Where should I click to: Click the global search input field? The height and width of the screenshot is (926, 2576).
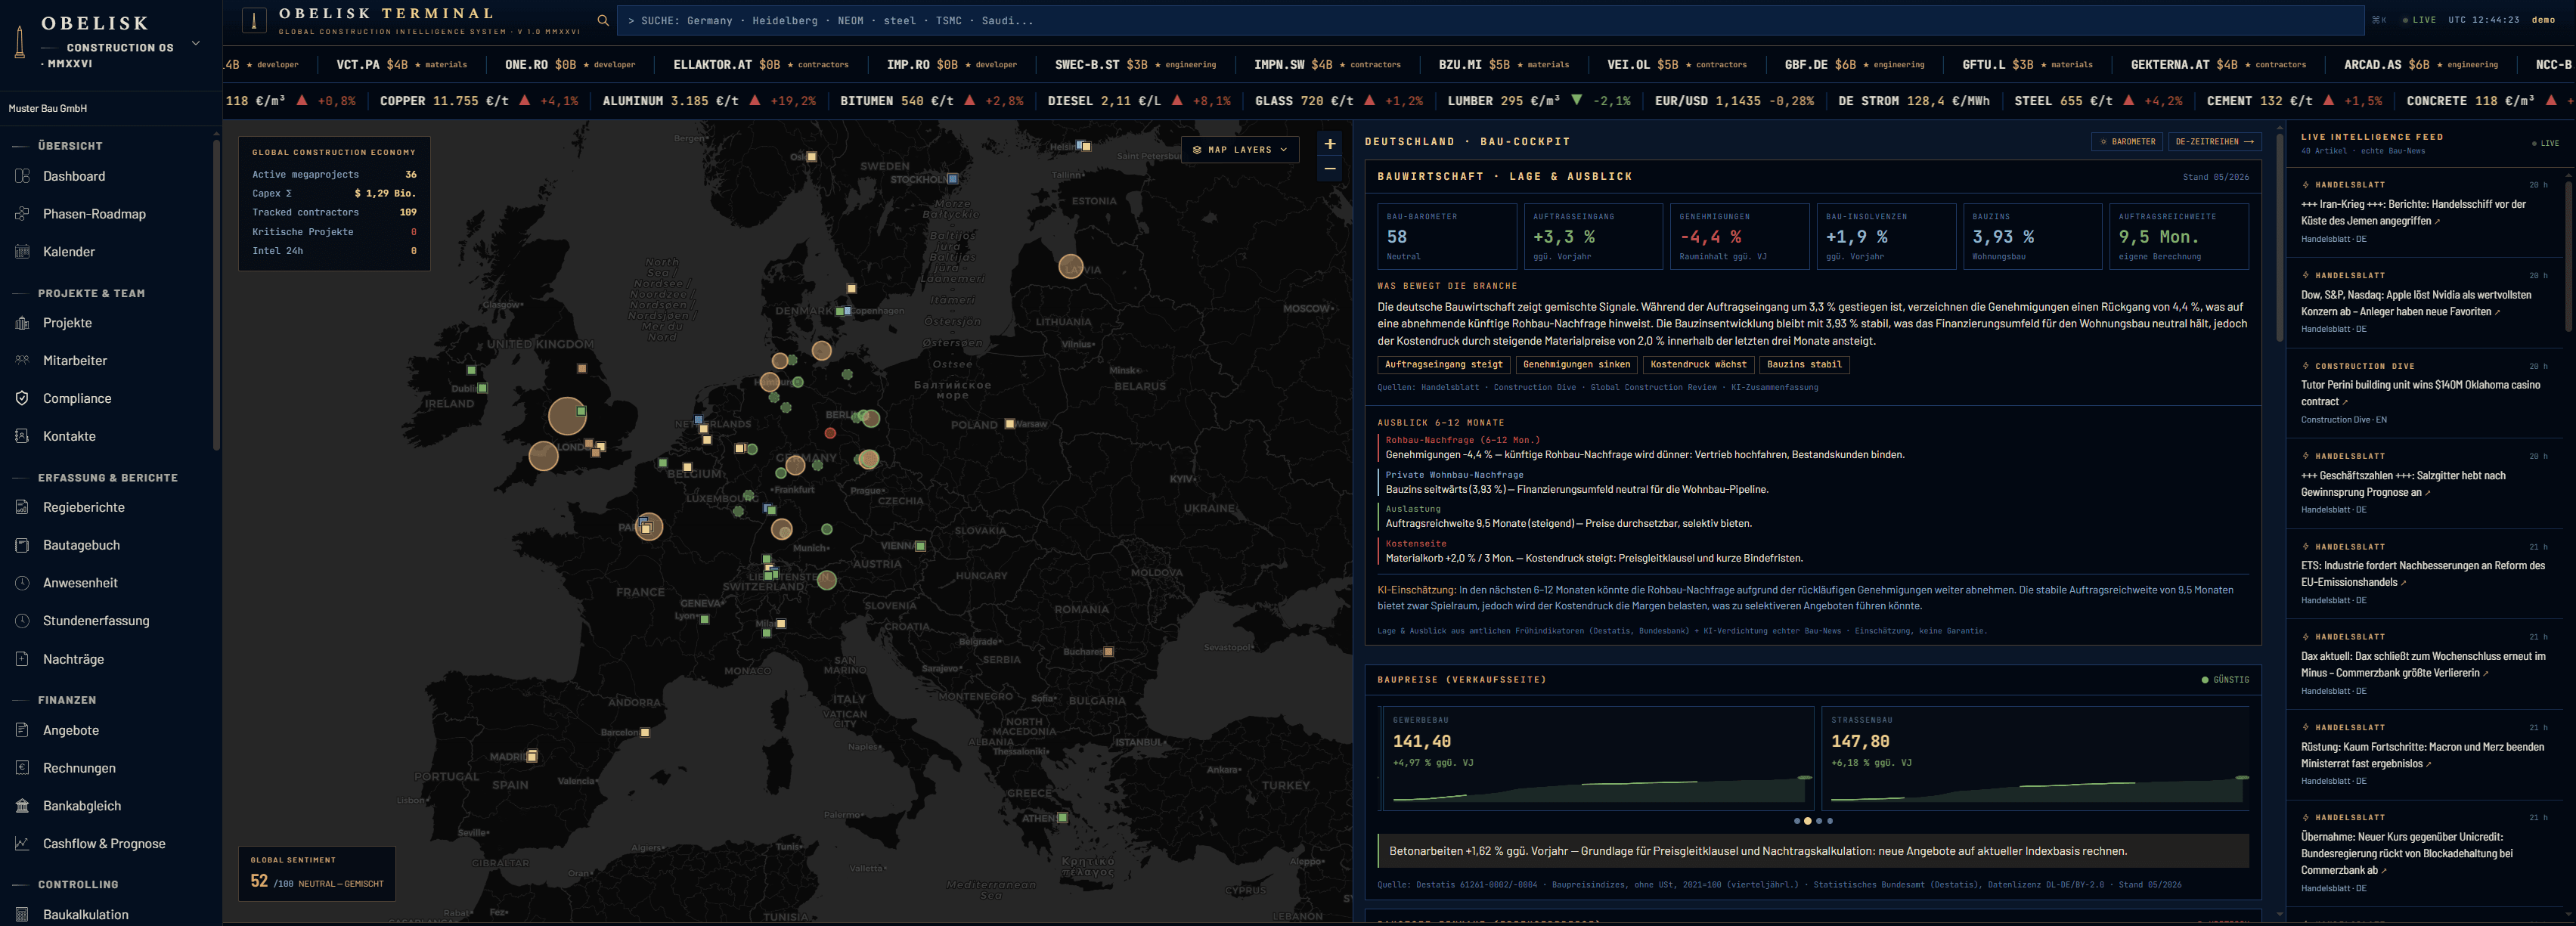(x=1490, y=20)
